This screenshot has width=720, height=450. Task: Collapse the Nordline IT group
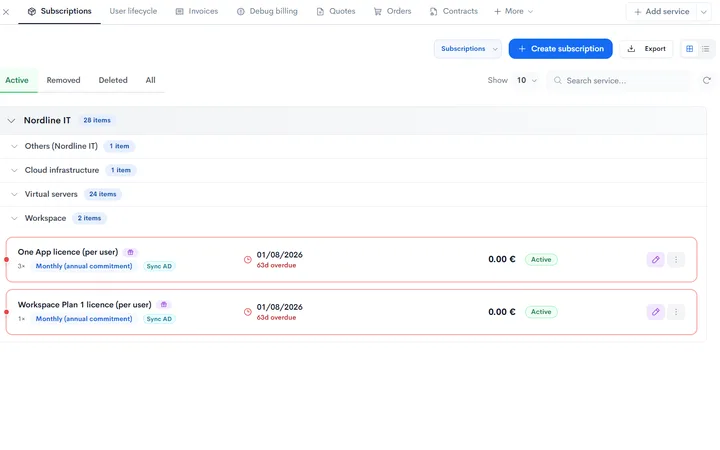[x=11, y=120]
